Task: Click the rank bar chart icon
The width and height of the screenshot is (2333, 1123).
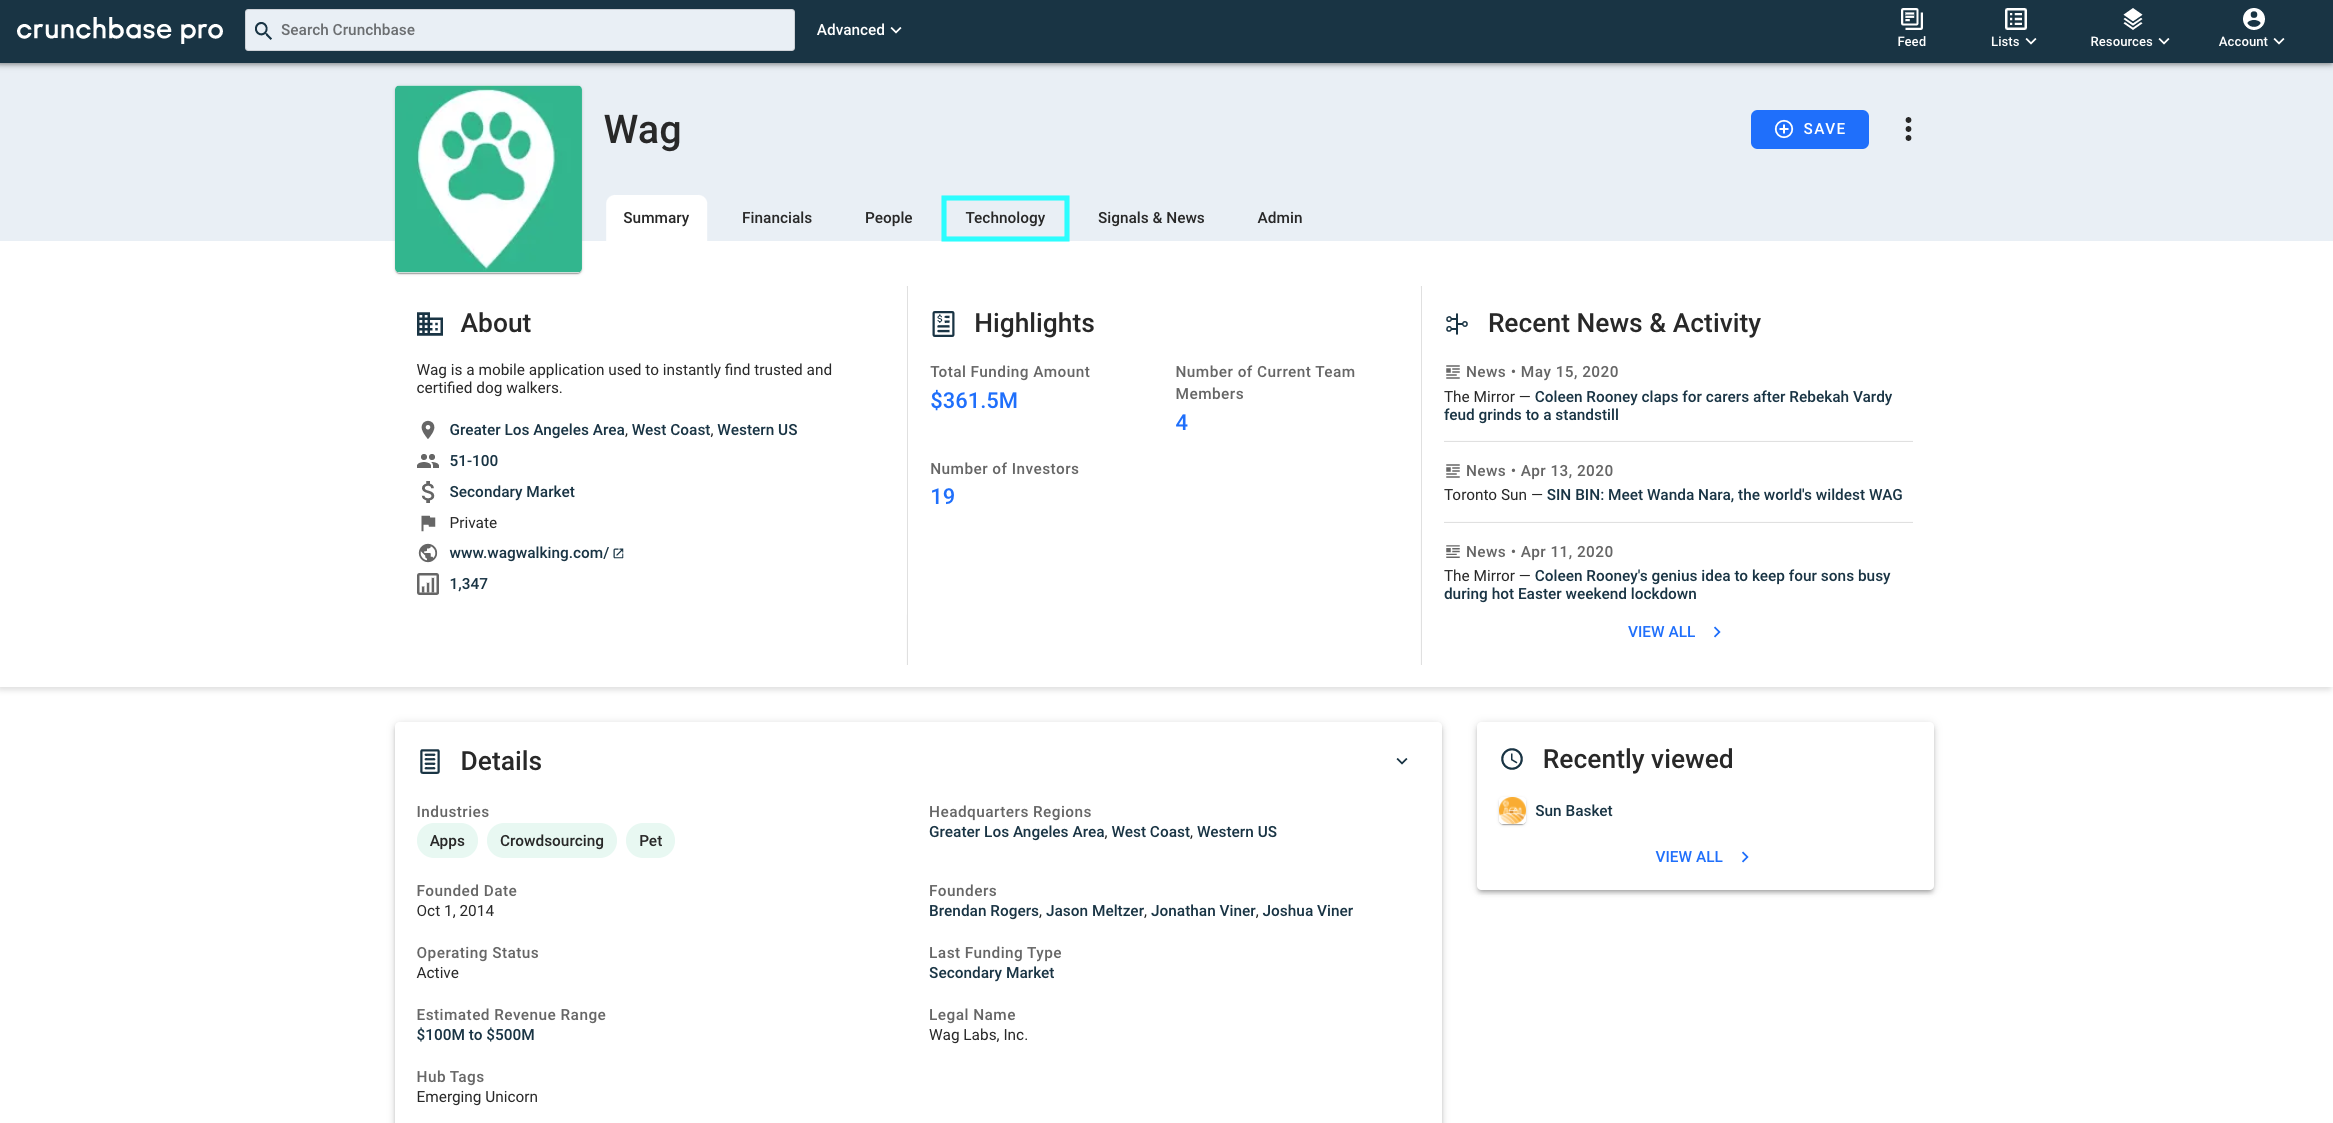Action: (428, 584)
